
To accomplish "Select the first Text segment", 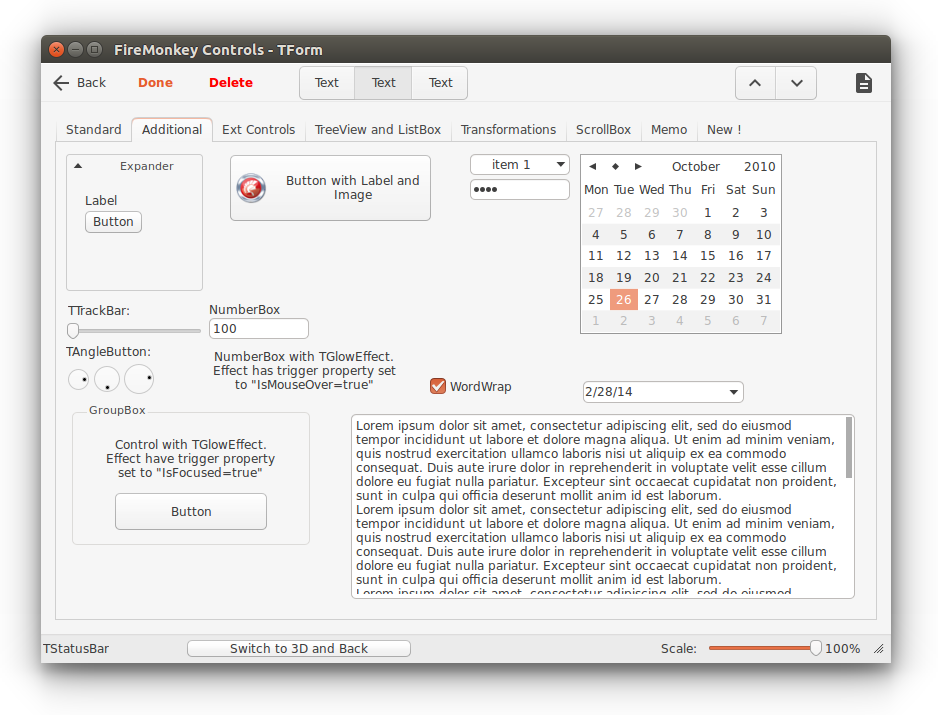I will point(327,83).
